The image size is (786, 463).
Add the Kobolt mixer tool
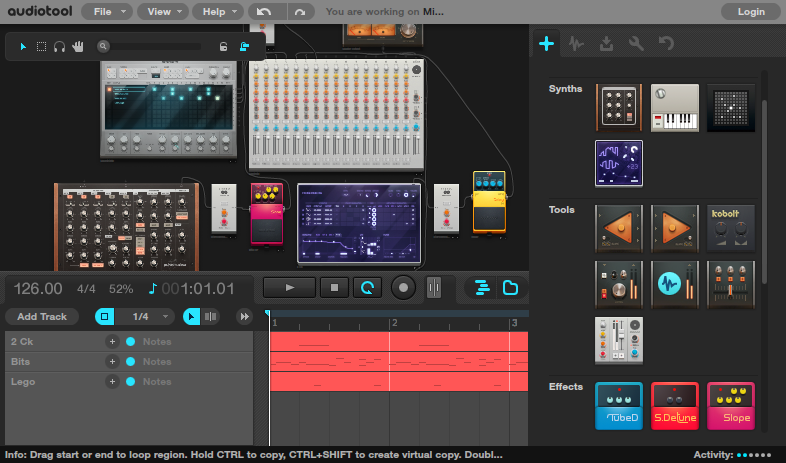(731, 228)
